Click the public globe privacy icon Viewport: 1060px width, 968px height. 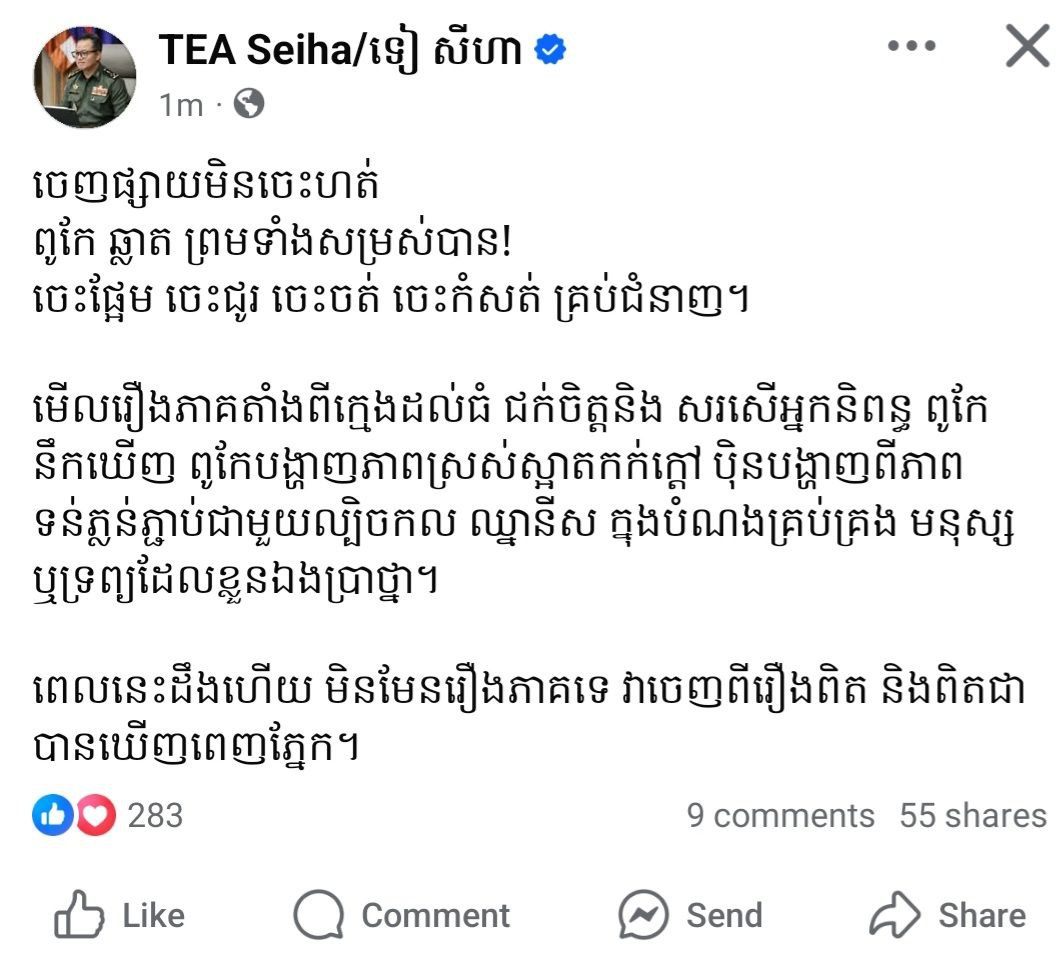coord(249,104)
